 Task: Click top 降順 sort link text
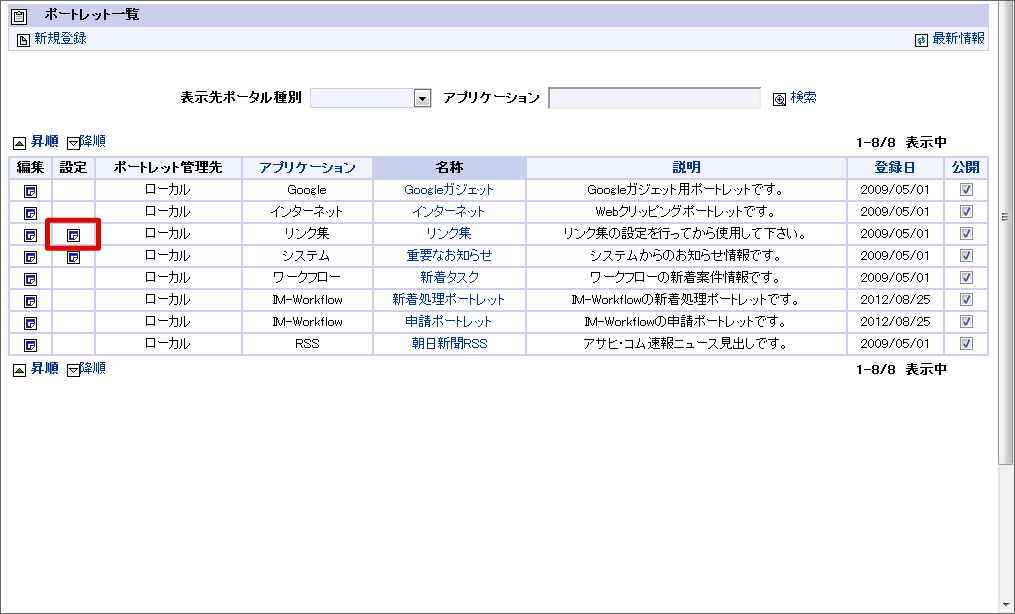click(x=93, y=141)
